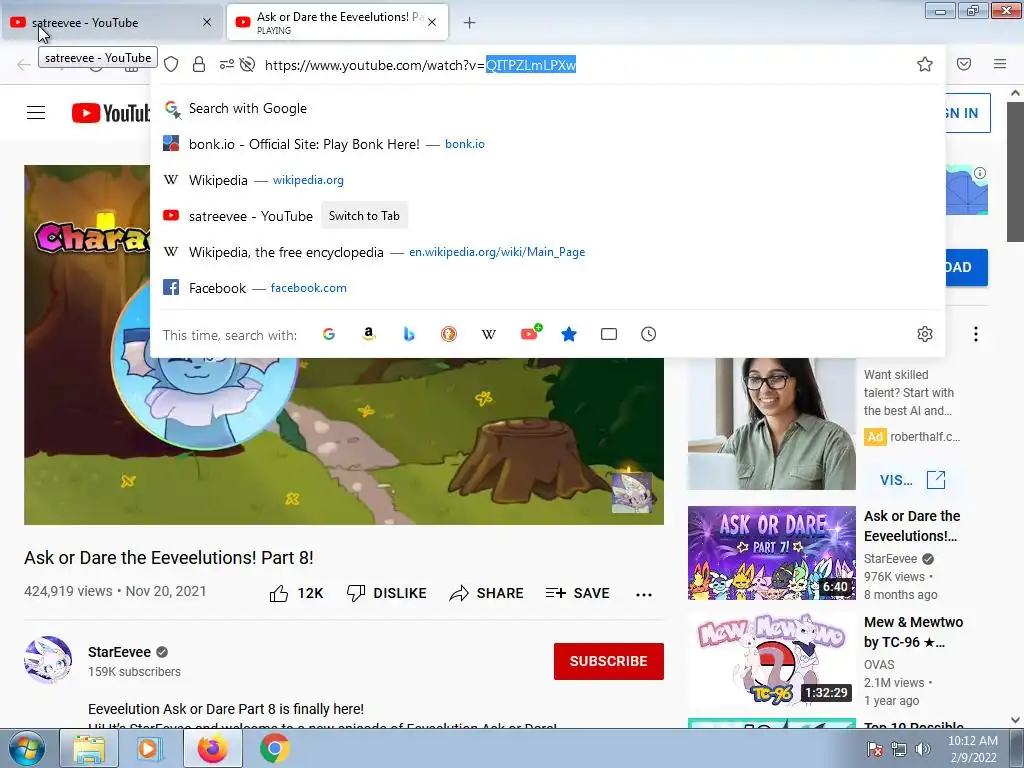
Task: Click the ad info icon on the banner
Action: tap(980, 173)
